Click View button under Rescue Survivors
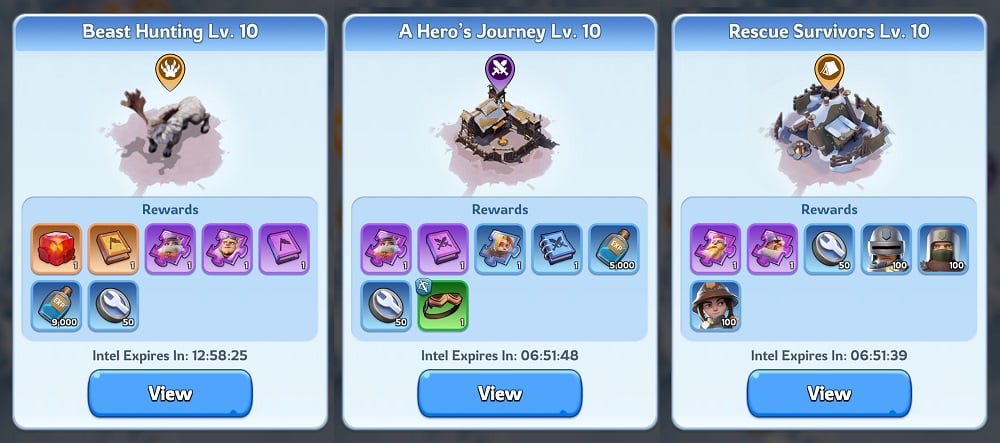This screenshot has height=443, width=1000. coord(829,393)
